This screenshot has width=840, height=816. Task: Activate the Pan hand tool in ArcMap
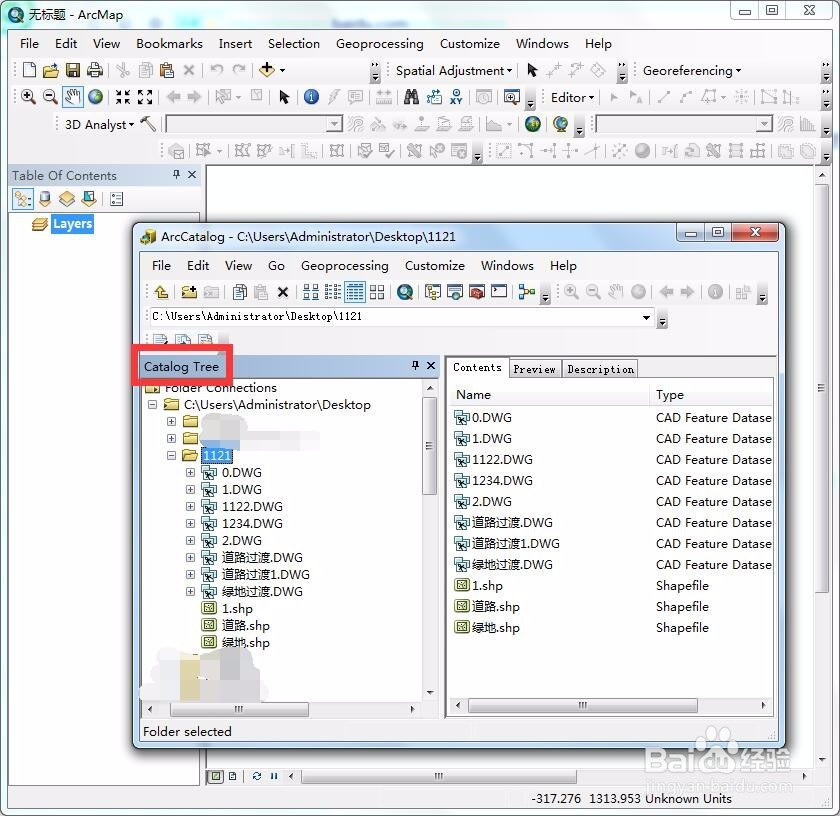point(72,96)
